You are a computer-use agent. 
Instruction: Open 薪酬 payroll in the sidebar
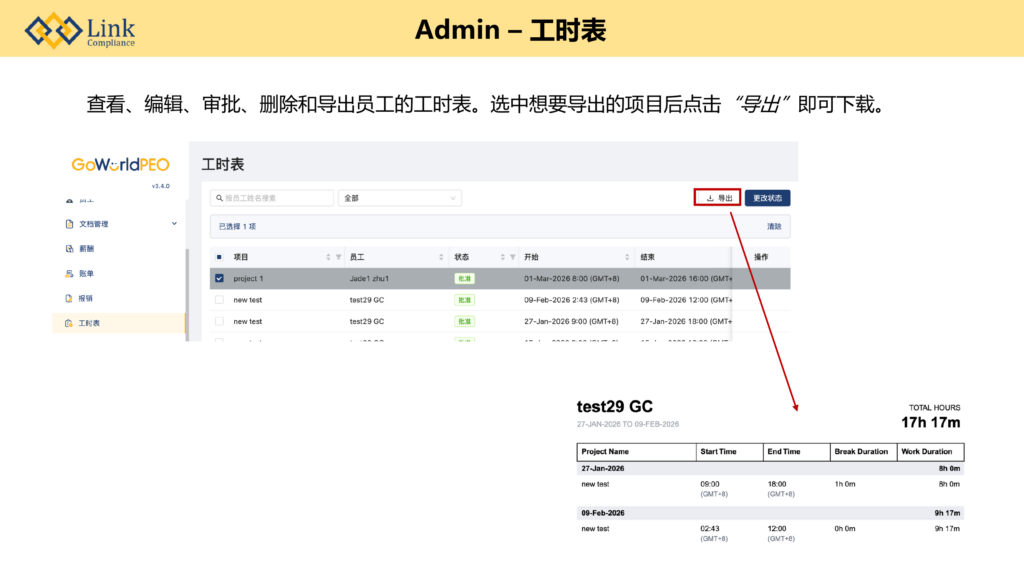coord(86,248)
